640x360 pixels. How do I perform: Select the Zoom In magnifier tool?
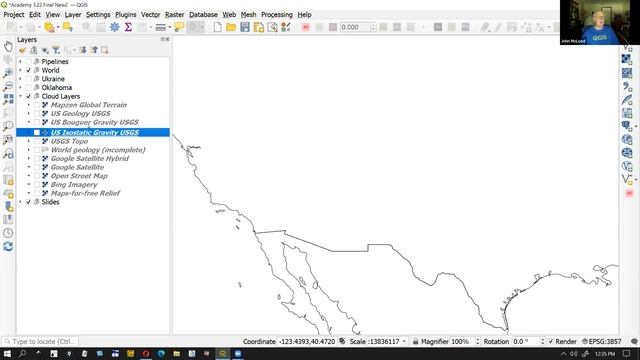click(8, 73)
